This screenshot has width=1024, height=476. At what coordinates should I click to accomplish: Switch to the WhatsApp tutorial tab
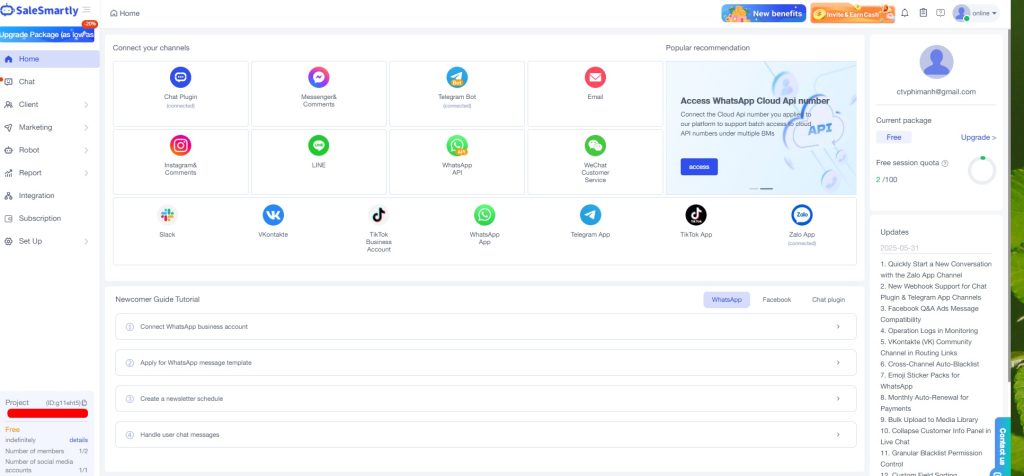tap(726, 300)
